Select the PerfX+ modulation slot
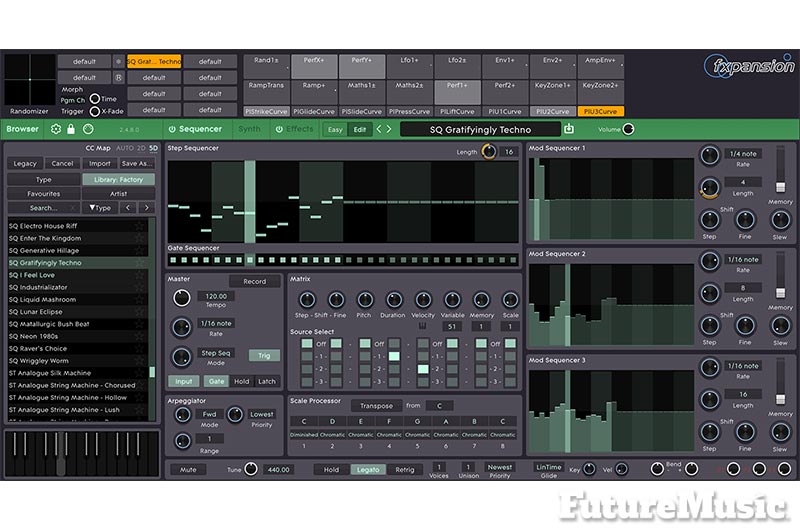This screenshot has height=530, width=800. click(314, 66)
